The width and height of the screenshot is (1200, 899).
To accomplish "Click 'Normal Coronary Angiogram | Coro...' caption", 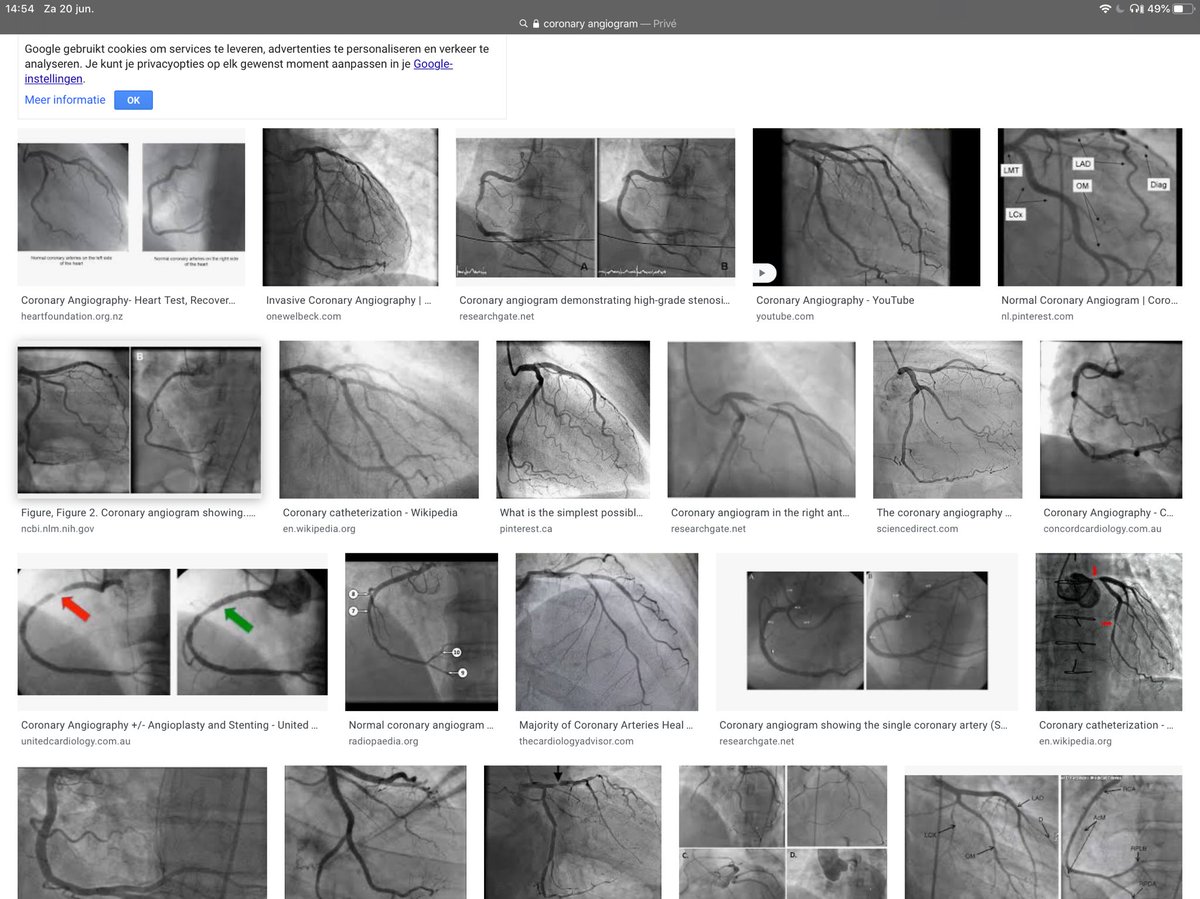I will point(1091,300).
